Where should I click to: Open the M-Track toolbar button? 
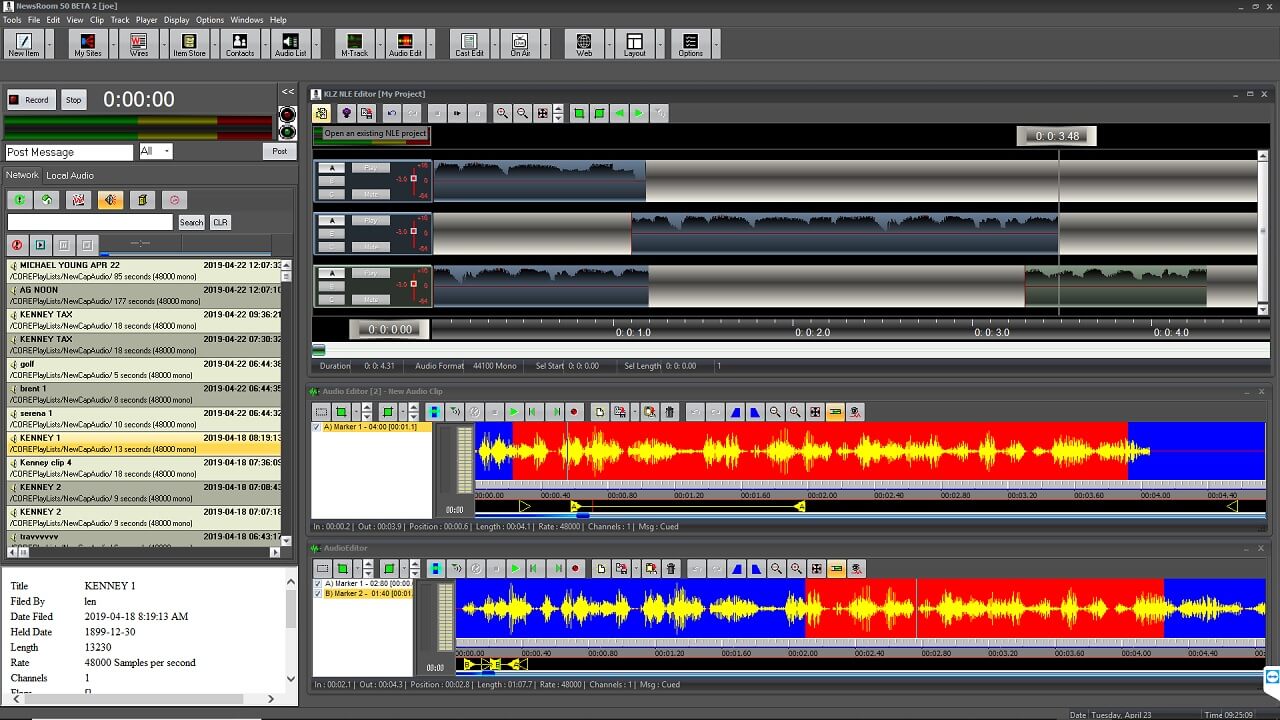tap(354, 44)
